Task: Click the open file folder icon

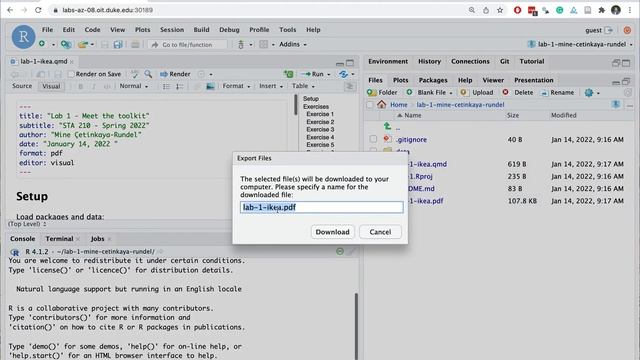Action: pos(83,44)
